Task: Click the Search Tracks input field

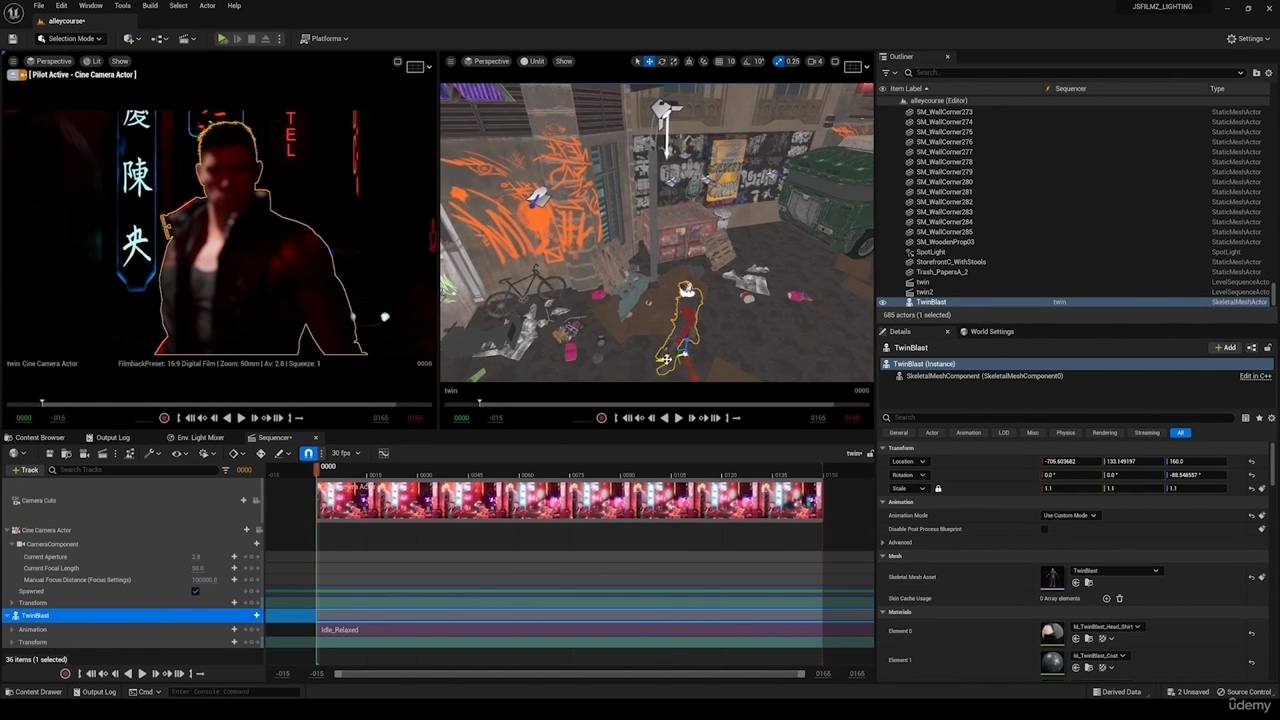Action: (133, 470)
